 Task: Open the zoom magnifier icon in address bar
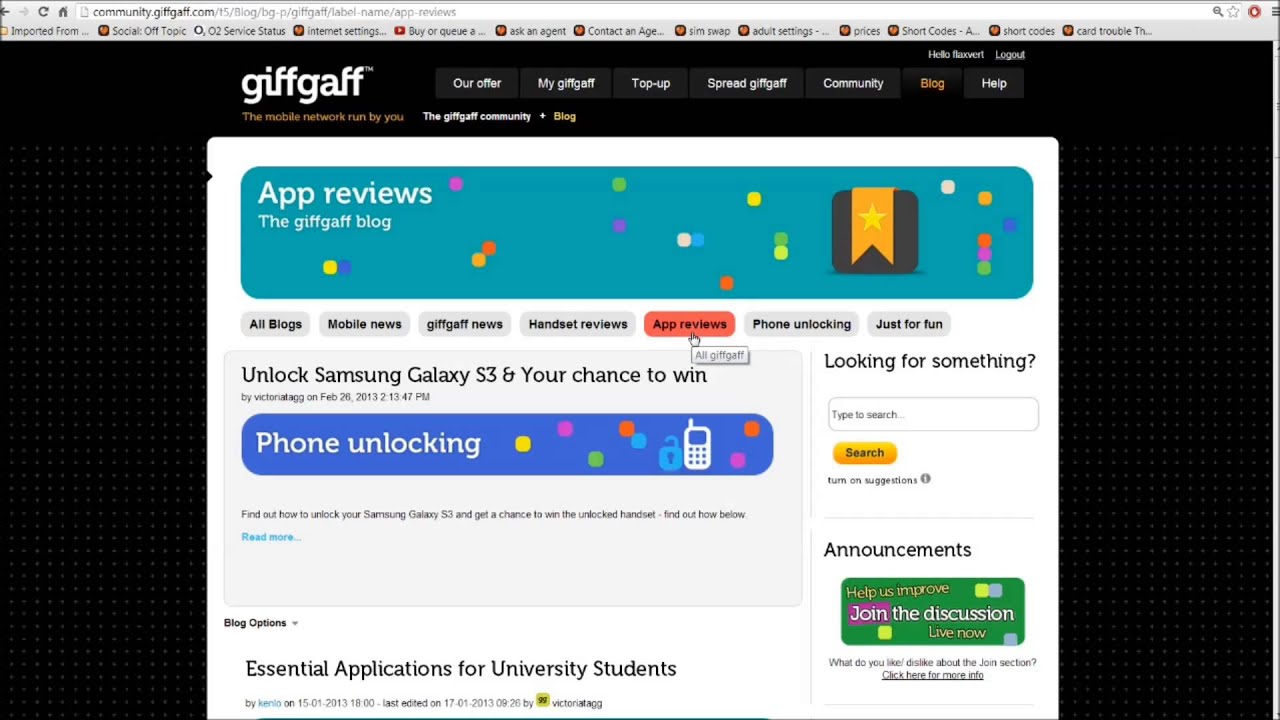[x=1217, y=12]
